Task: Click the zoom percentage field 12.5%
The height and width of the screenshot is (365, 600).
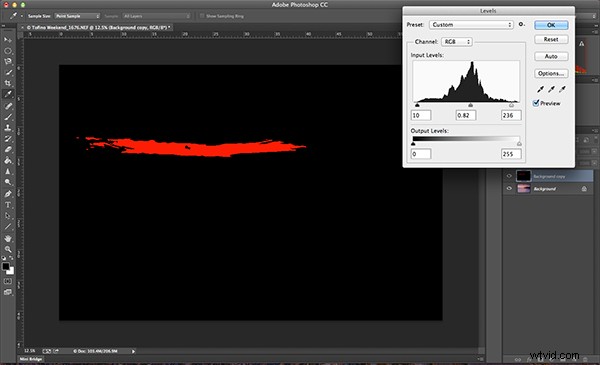Action: [x=29, y=351]
